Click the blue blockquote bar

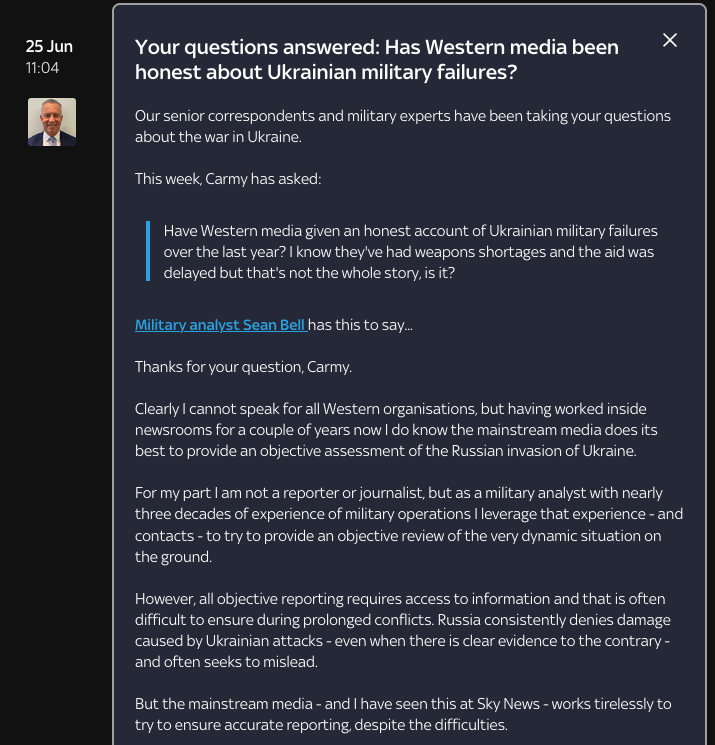point(147,251)
